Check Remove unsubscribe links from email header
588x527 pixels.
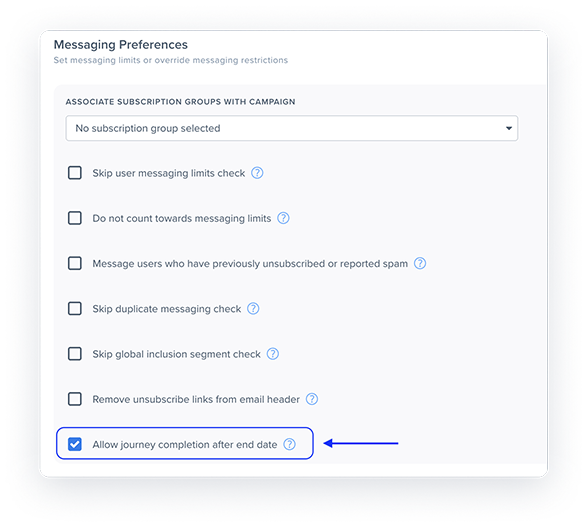pos(75,399)
